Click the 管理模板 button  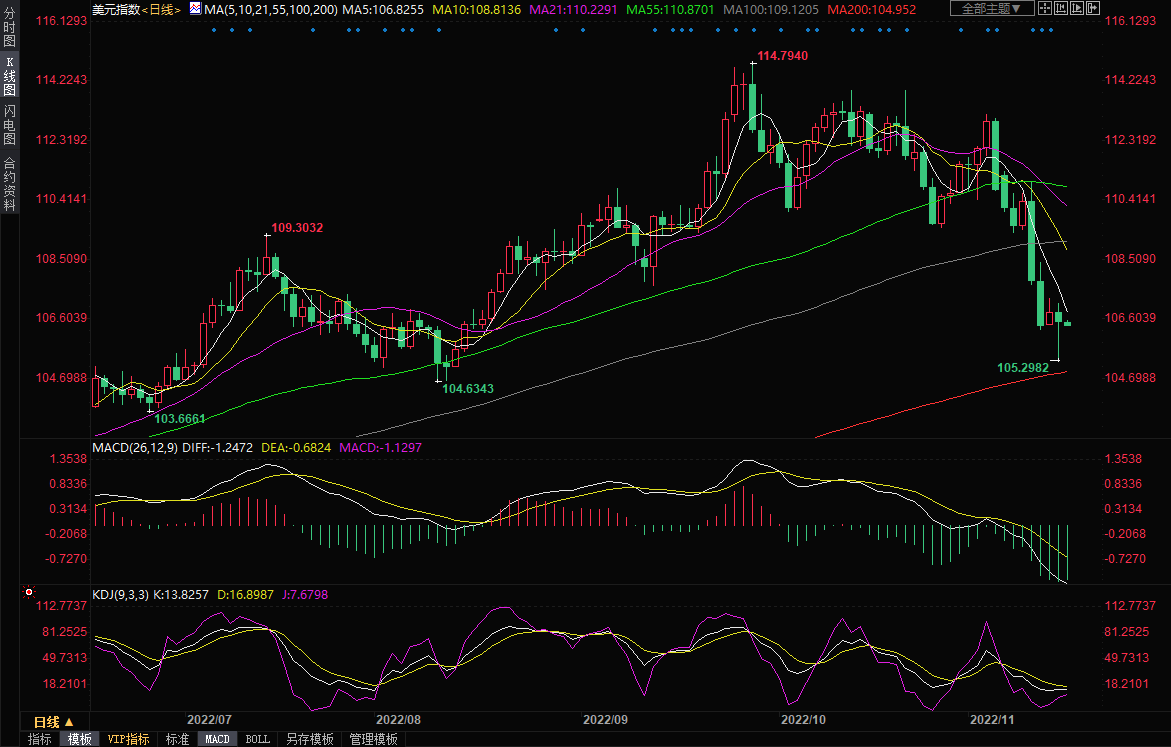(373, 739)
